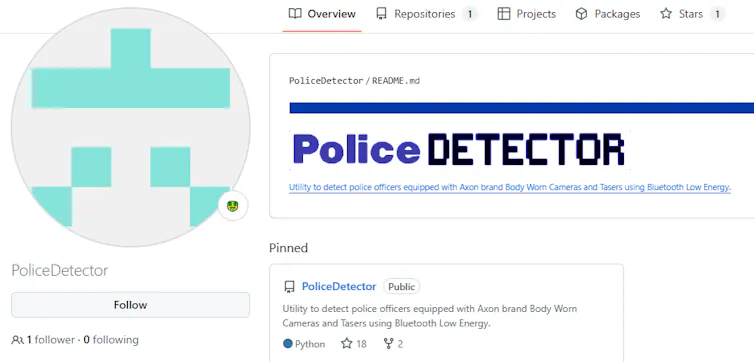Click the Police DETECTOR banner image
Screen dimensions: 754x362
point(460,149)
